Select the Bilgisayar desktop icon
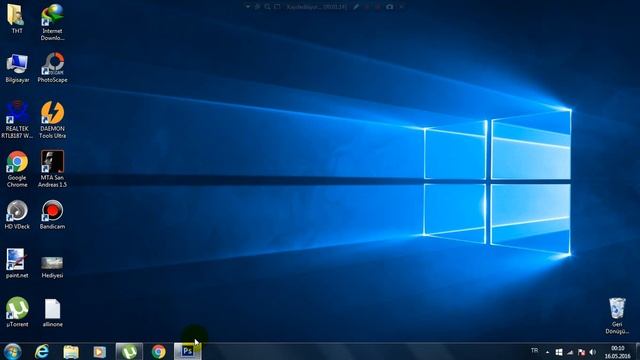 click(x=17, y=68)
